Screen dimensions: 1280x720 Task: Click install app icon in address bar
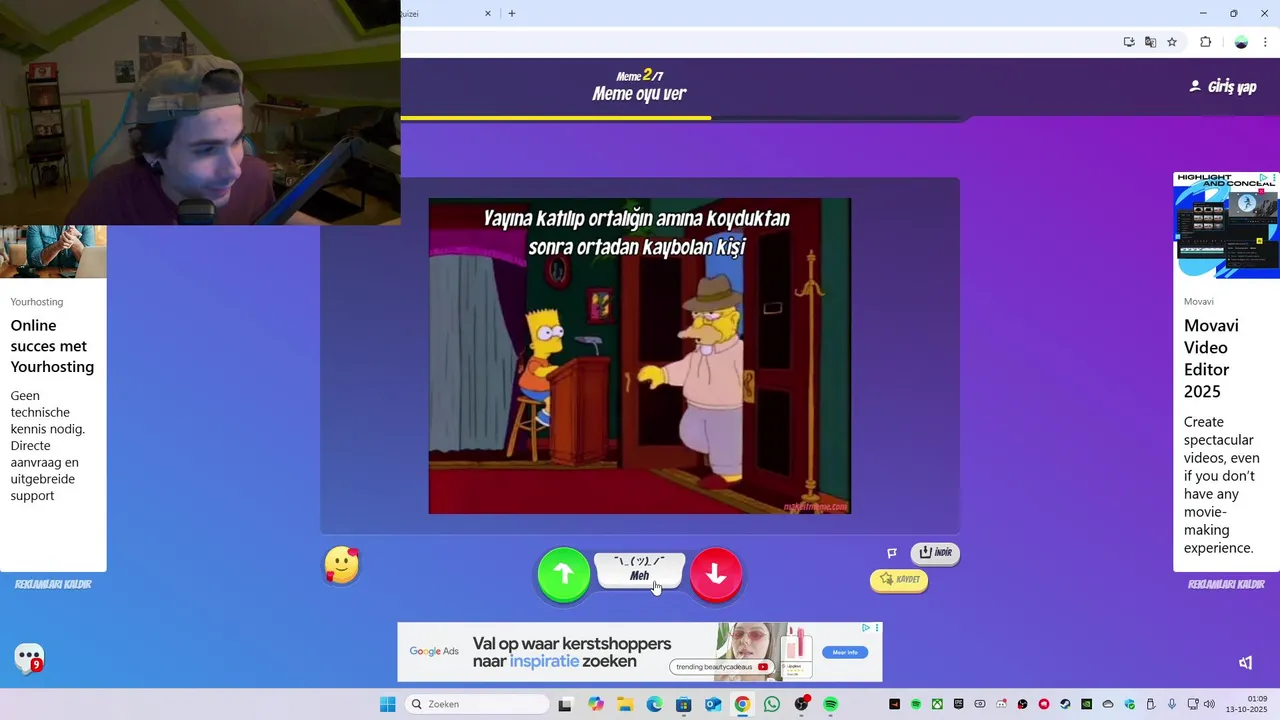pos(1129,42)
